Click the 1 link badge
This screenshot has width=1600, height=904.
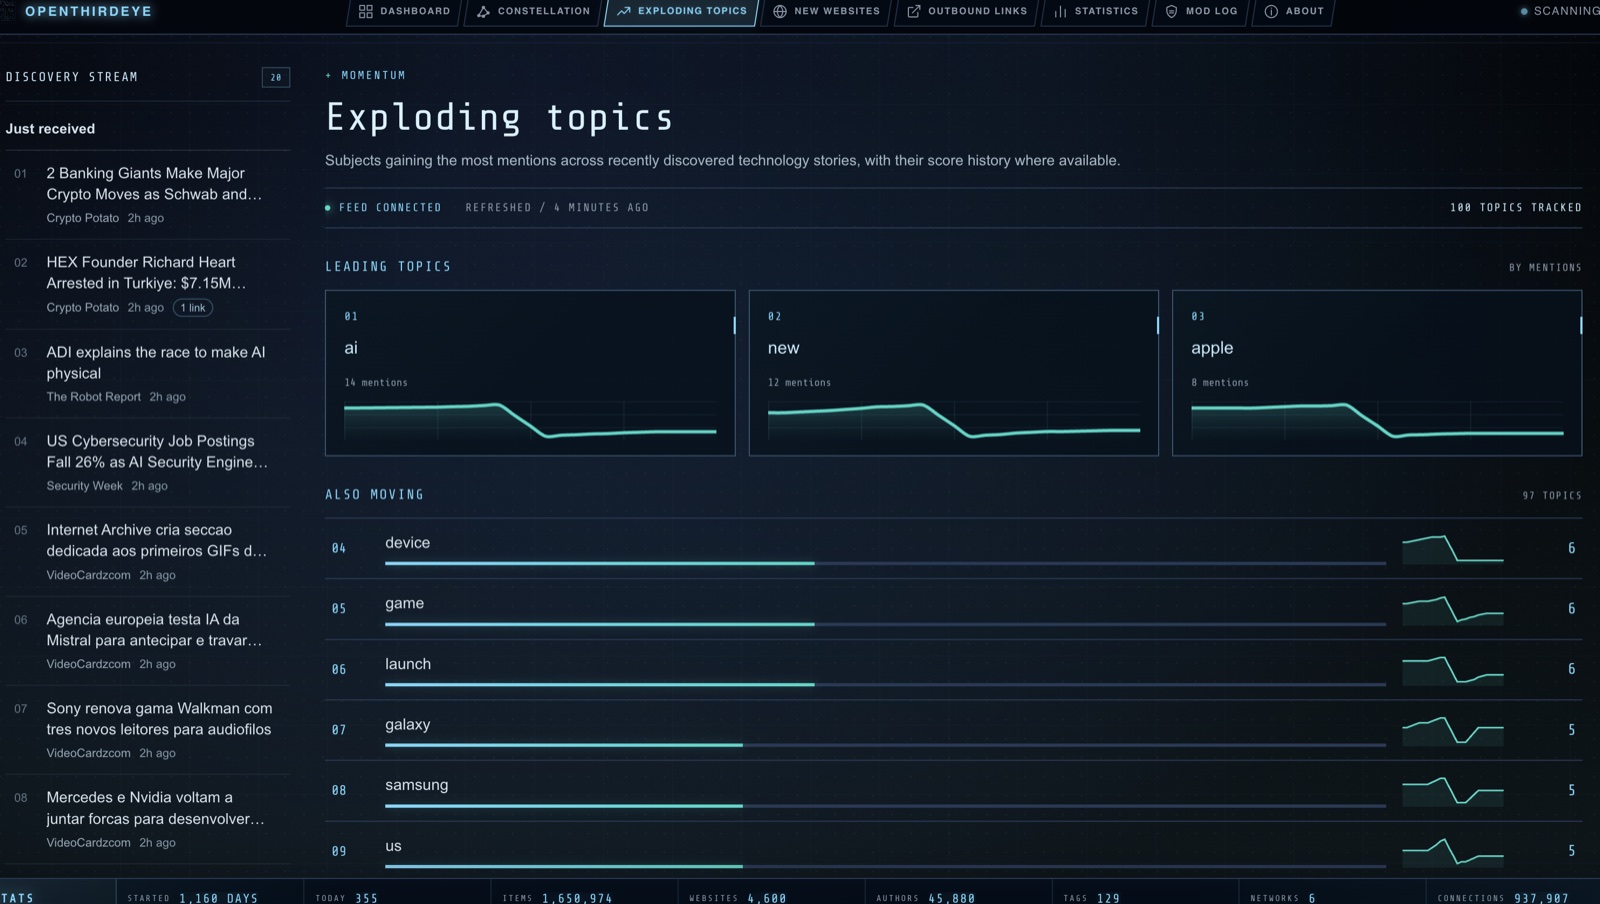click(x=193, y=308)
